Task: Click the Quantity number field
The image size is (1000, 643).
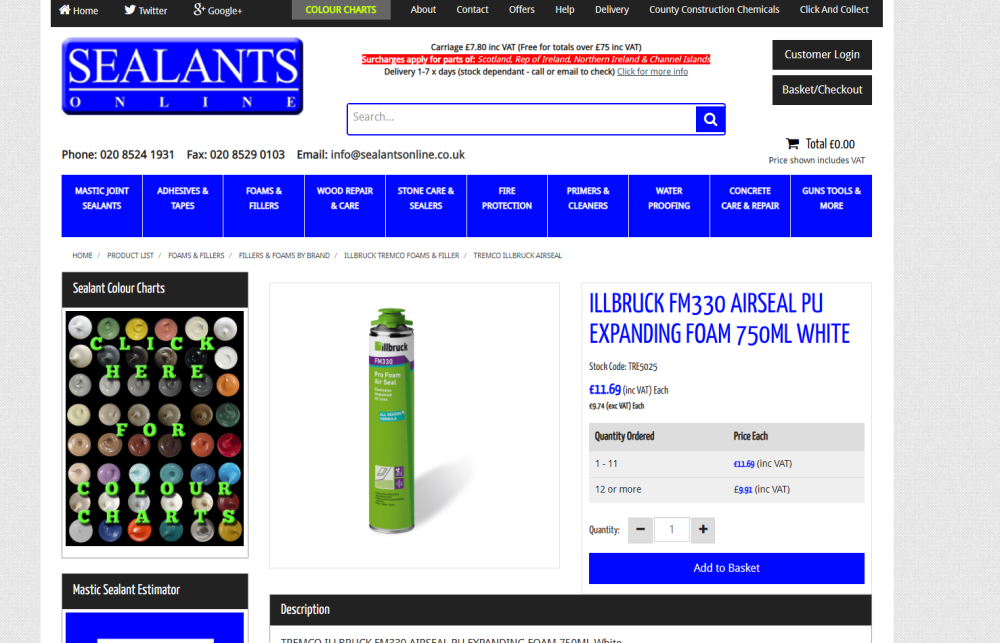Action: tap(672, 529)
